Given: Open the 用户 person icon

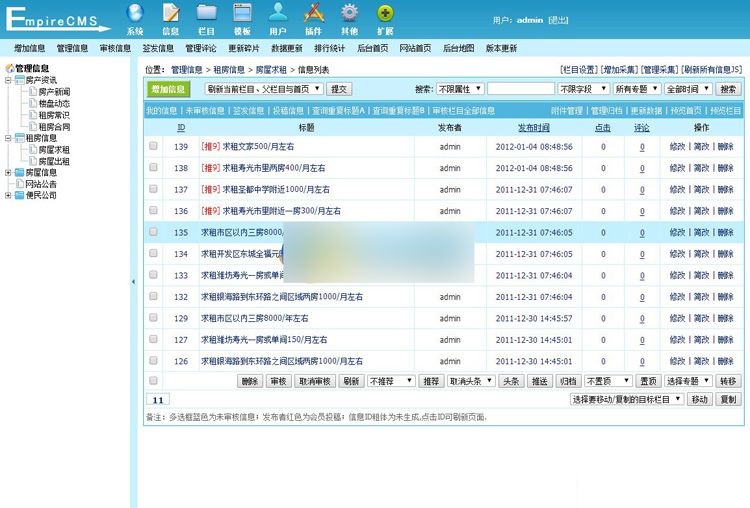Looking at the screenshot, I should [x=278, y=13].
